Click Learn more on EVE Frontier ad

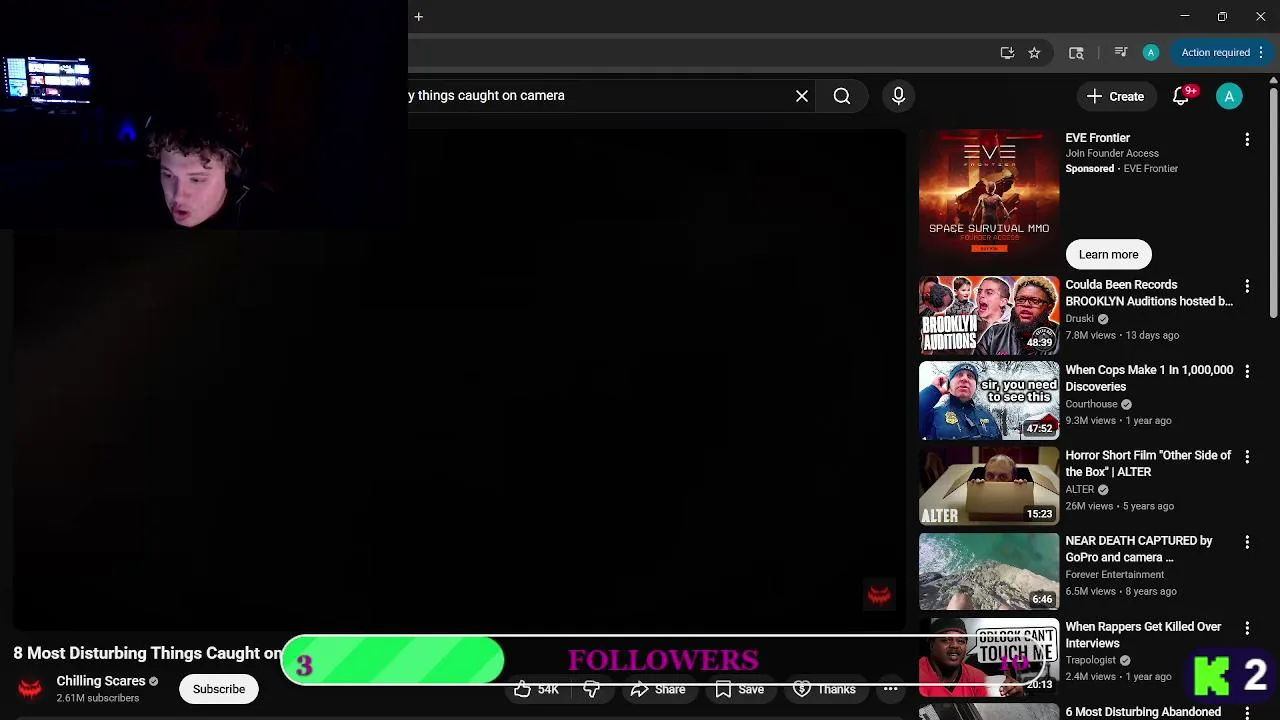tap(1108, 254)
